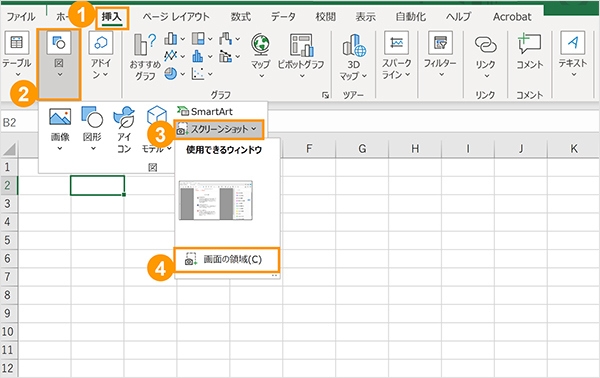This screenshot has width=600, height=378.
Task: Click the リンク chain icon
Action: point(486,44)
